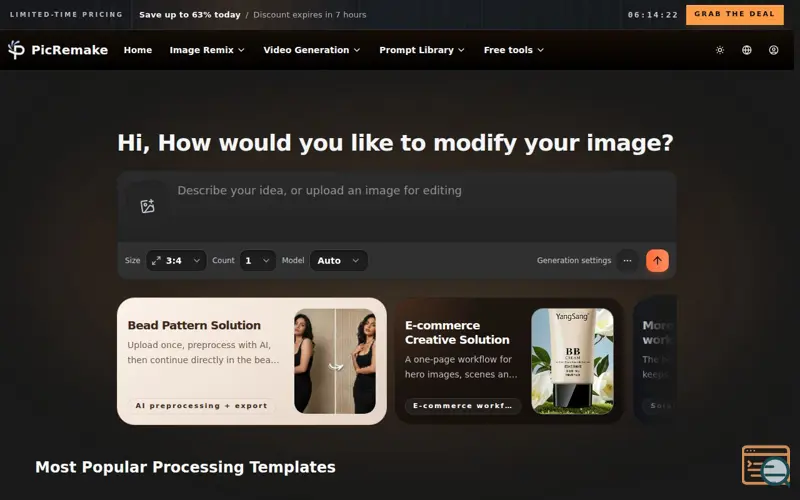
Task: Click the PicRemake logo icon
Action: tap(16, 49)
